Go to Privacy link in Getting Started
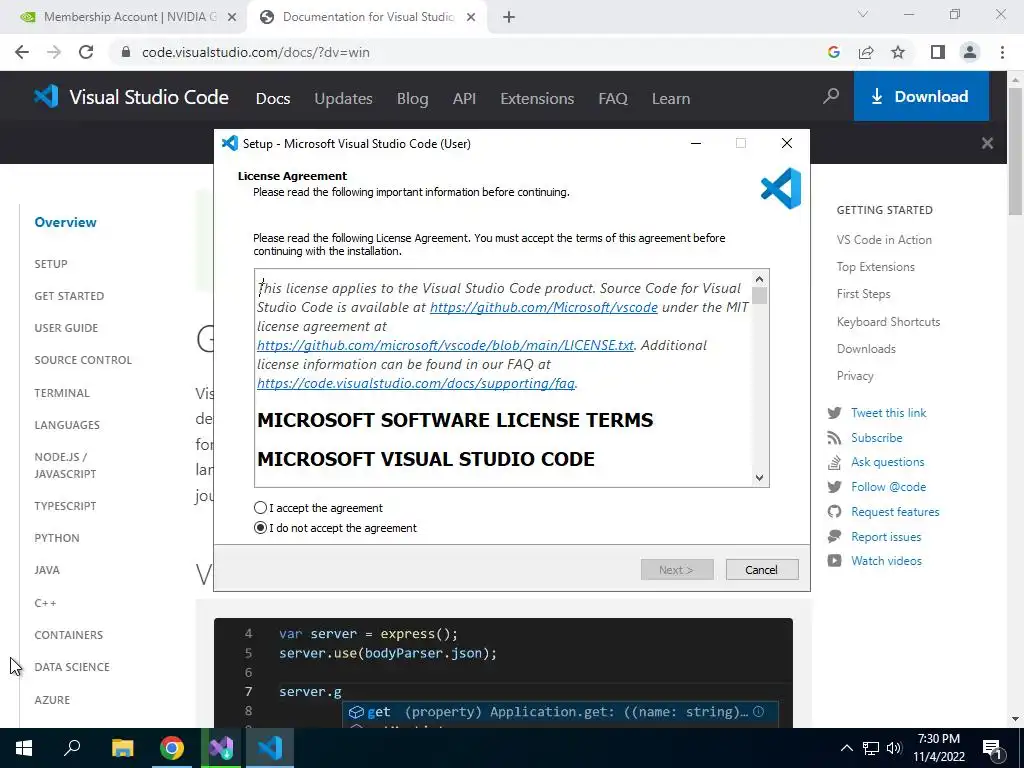The height and width of the screenshot is (768, 1024). (855, 376)
